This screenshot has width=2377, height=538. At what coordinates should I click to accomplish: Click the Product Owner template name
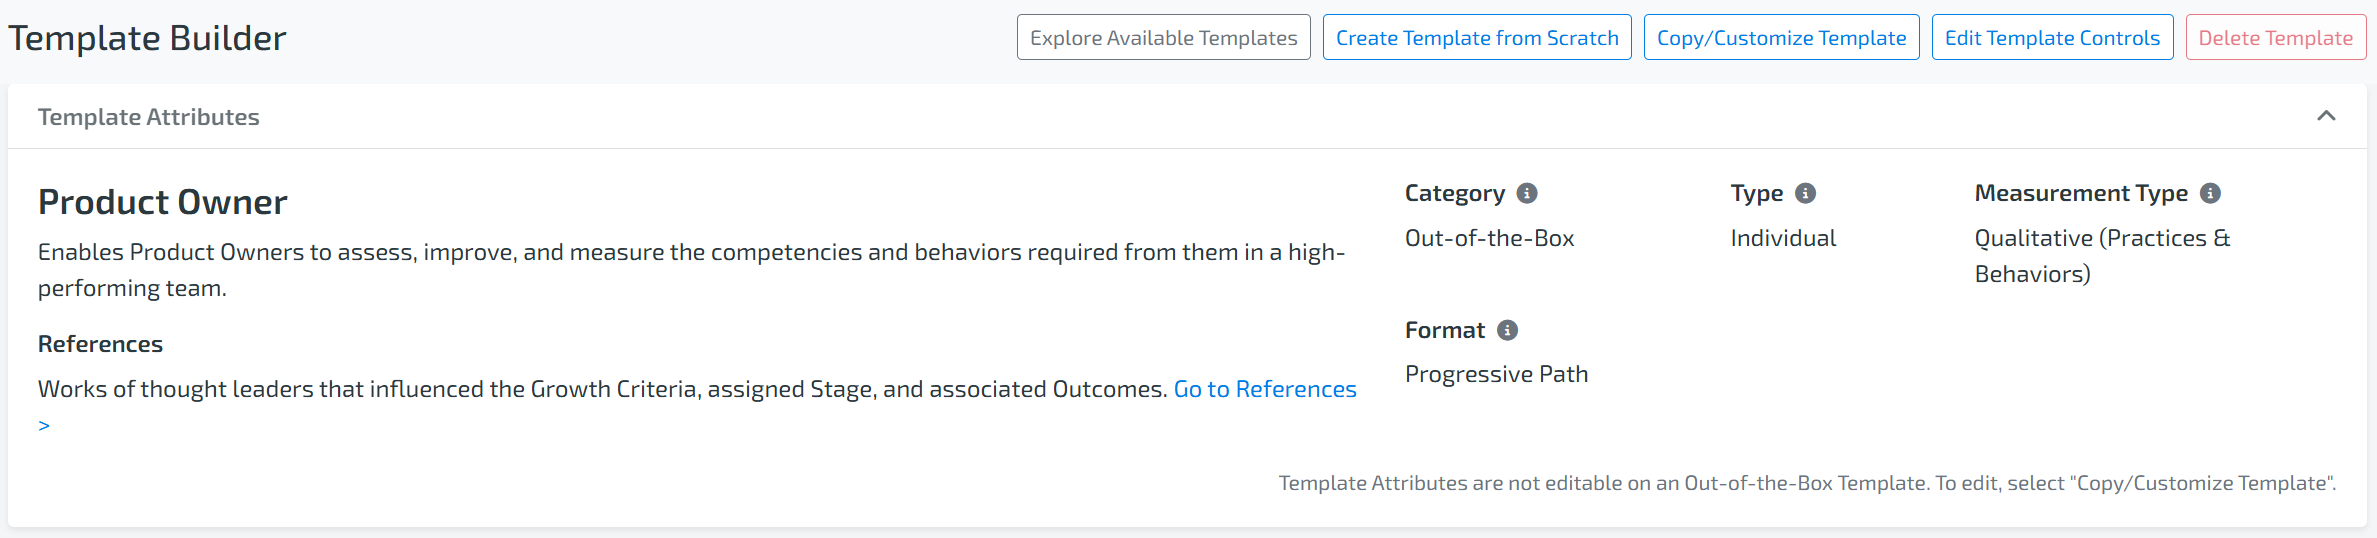coord(163,202)
